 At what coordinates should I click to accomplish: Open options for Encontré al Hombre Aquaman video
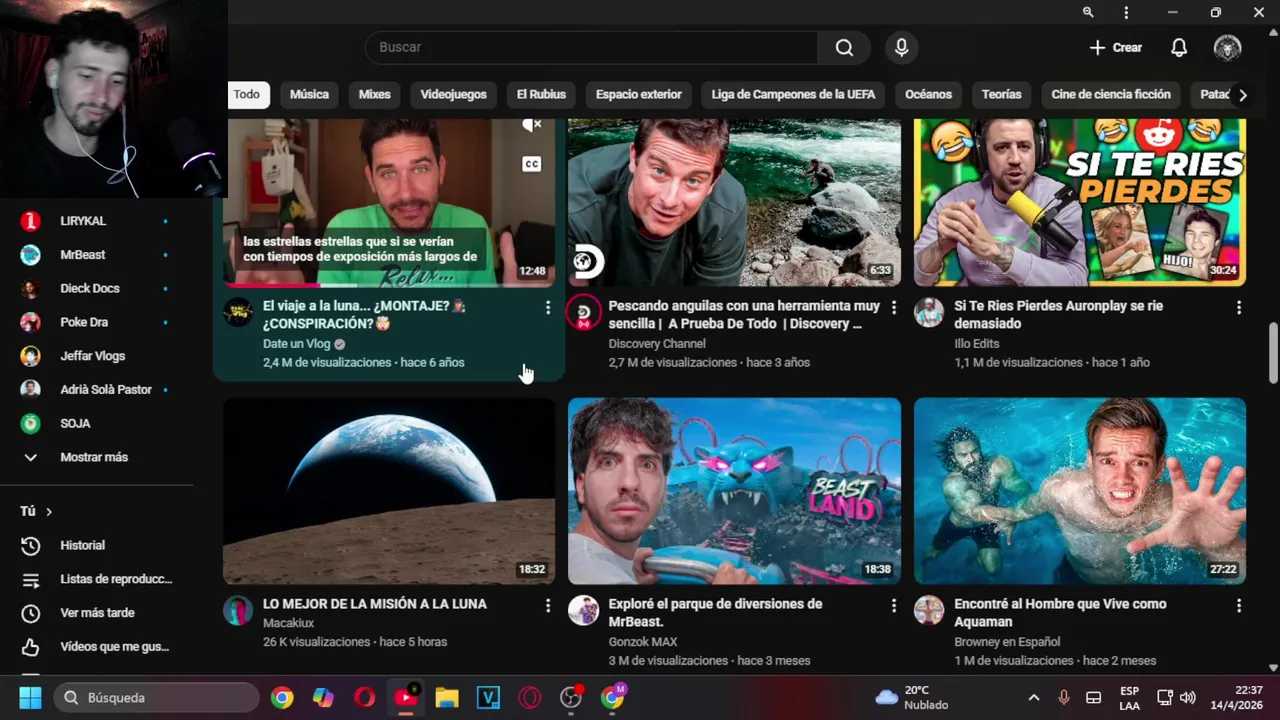(x=1239, y=605)
